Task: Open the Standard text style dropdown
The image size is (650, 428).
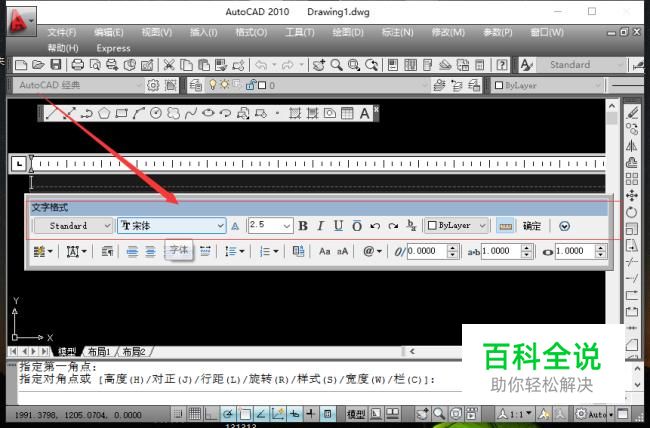Action: (x=107, y=226)
